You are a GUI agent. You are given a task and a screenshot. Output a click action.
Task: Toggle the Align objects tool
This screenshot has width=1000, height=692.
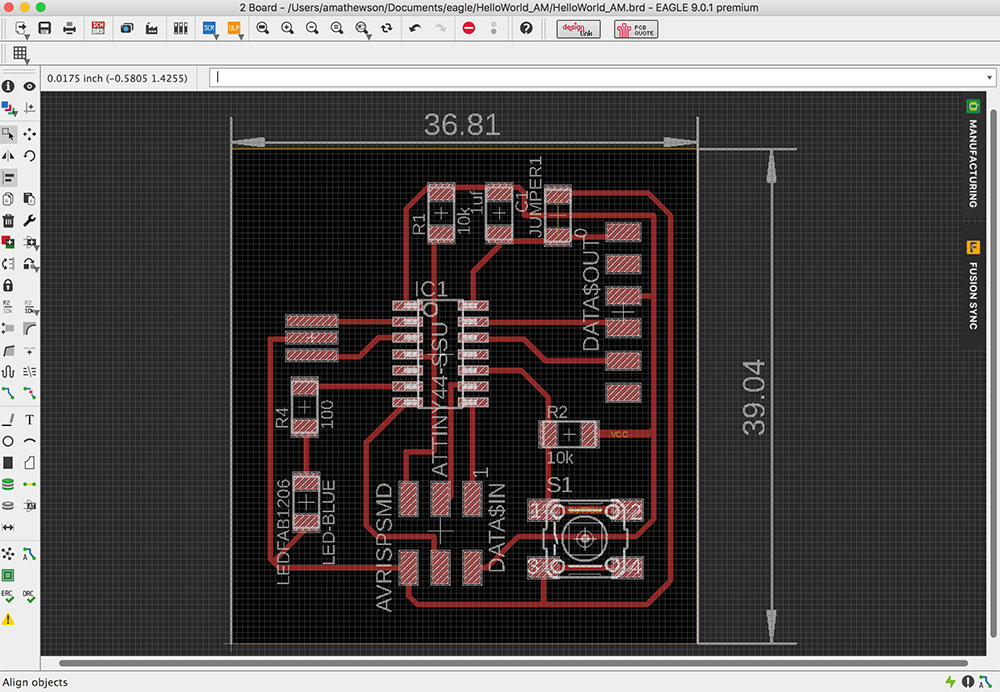[8, 177]
